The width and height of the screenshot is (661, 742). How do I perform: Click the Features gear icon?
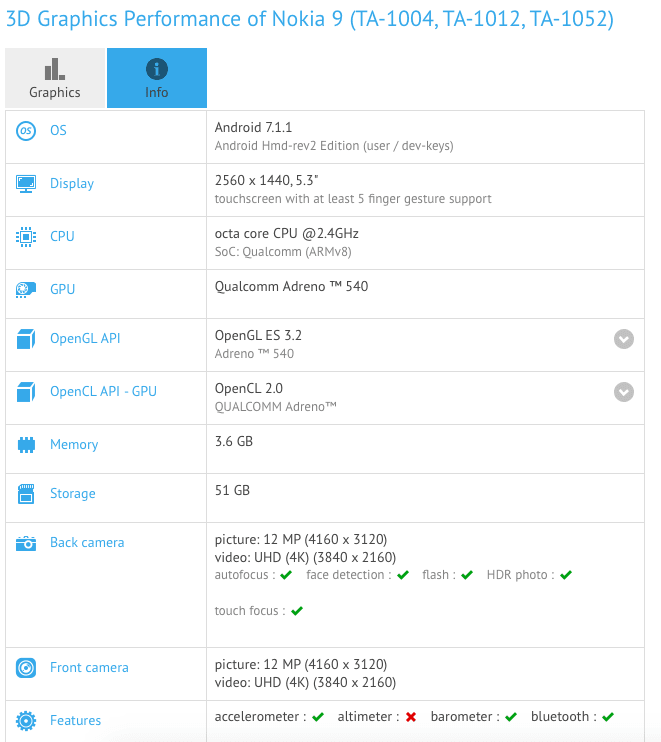coord(26,721)
